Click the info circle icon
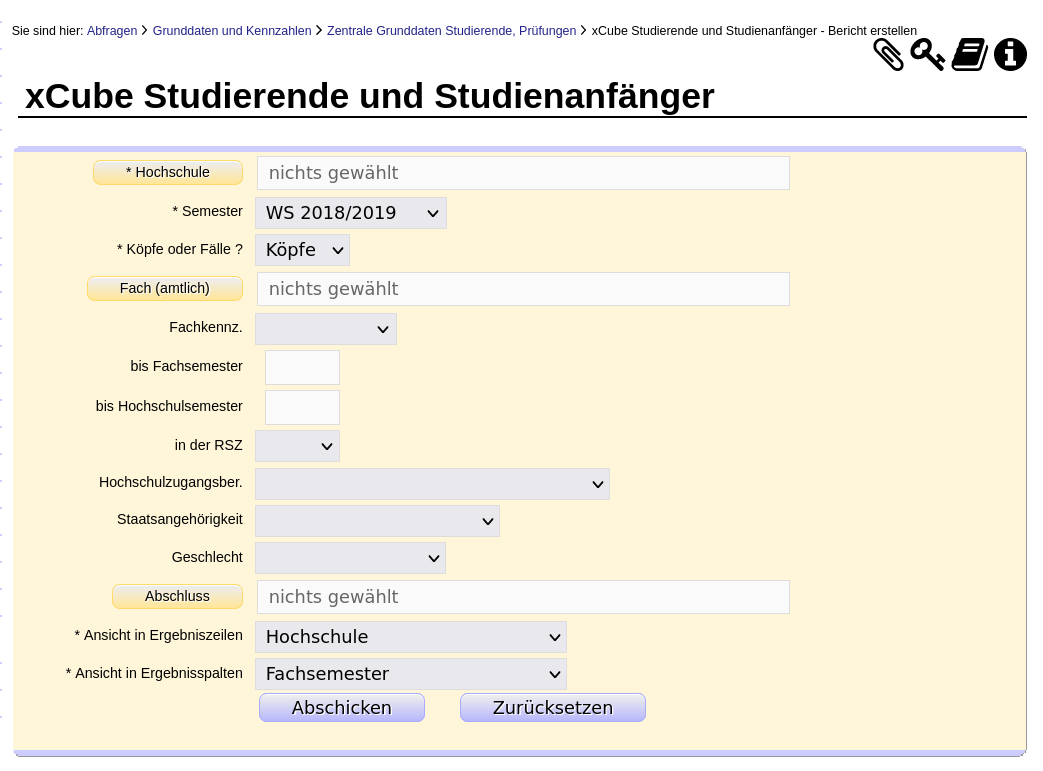Screen dimensions: 1043x771 click(1010, 55)
